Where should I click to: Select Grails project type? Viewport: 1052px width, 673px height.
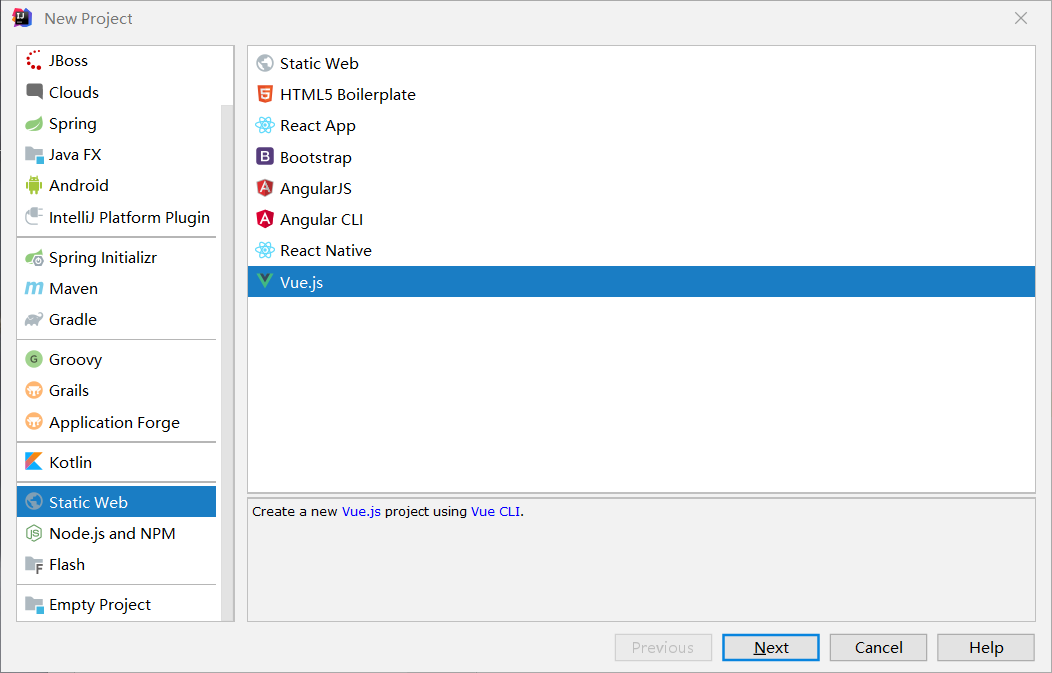tap(118, 390)
